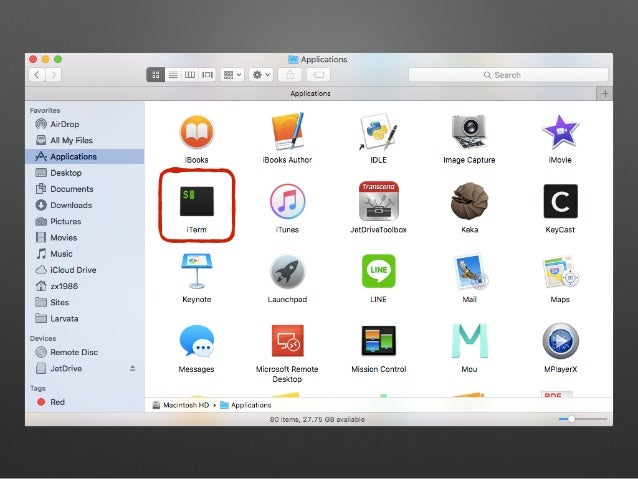Add a new tab with plus button
Image resolution: width=638 pixels, height=479 pixels.
[605, 94]
